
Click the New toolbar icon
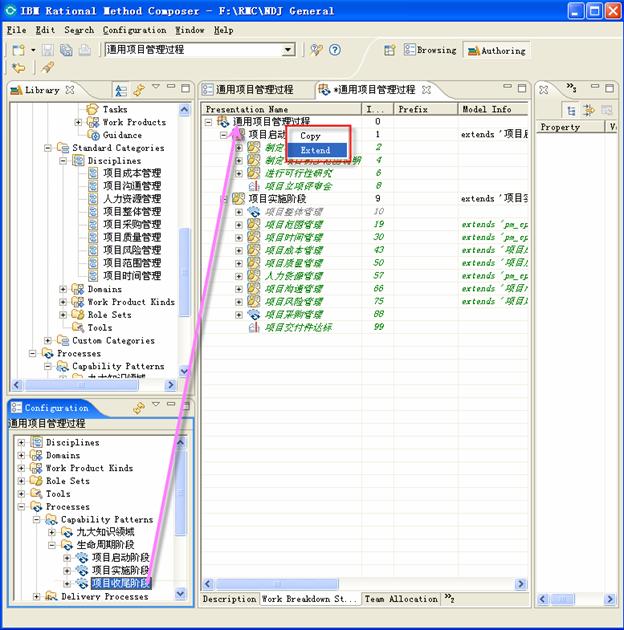[x=18, y=50]
